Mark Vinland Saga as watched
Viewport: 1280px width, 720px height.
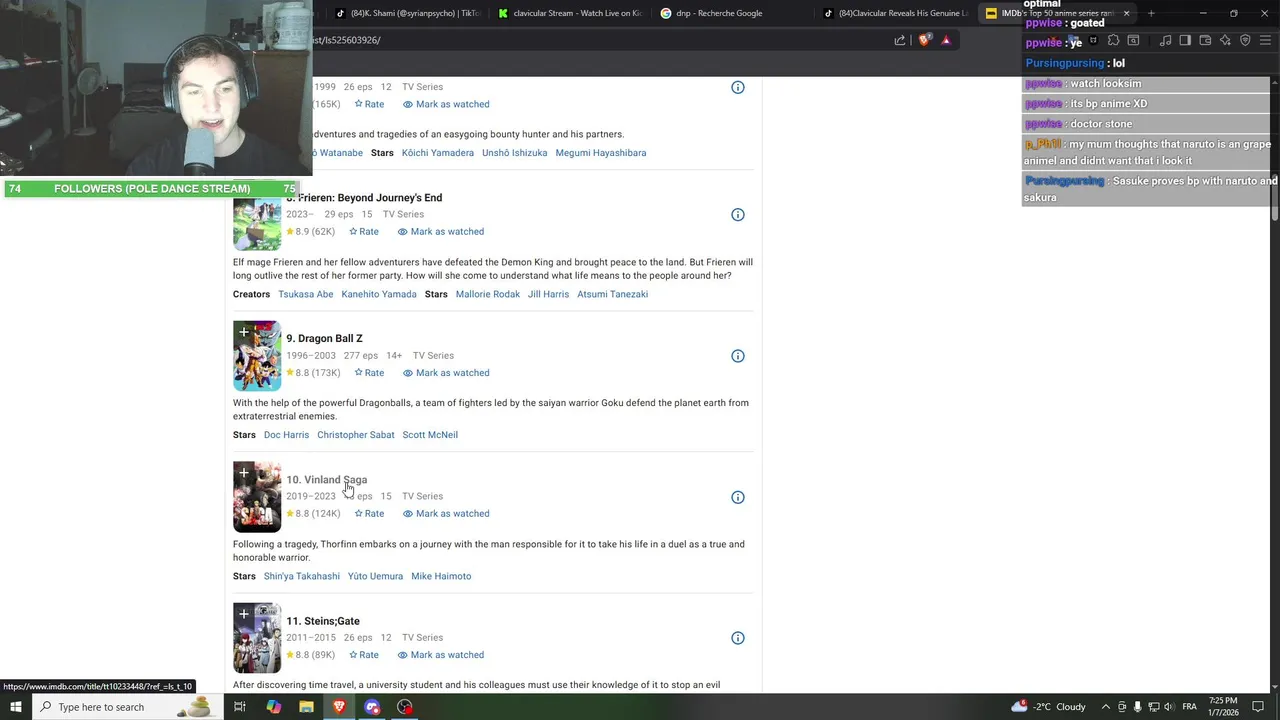coord(446,514)
